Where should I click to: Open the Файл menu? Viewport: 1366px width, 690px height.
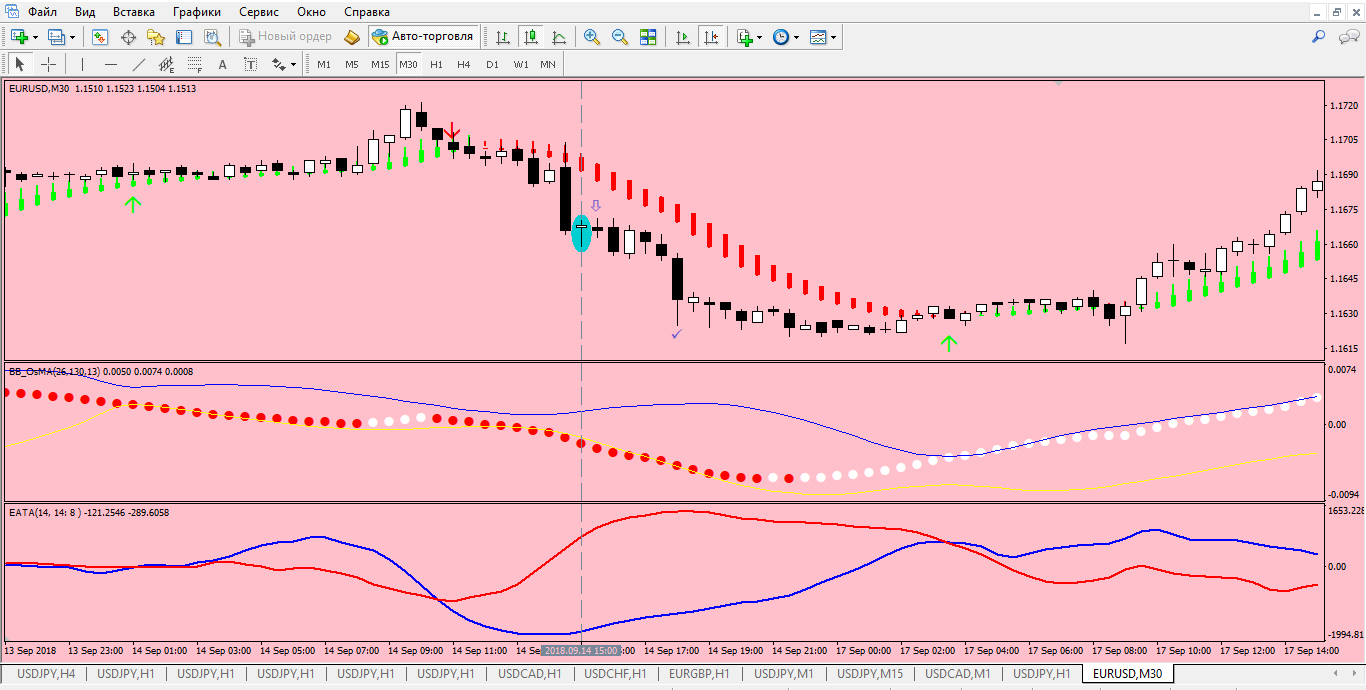42,12
